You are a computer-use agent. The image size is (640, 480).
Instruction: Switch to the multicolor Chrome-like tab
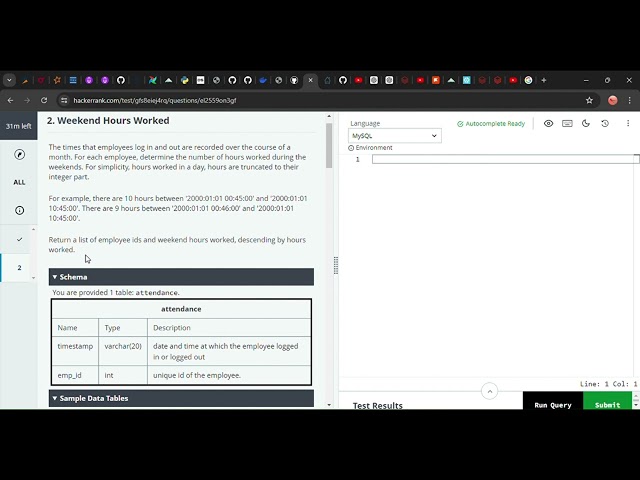click(x=529, y=80)
